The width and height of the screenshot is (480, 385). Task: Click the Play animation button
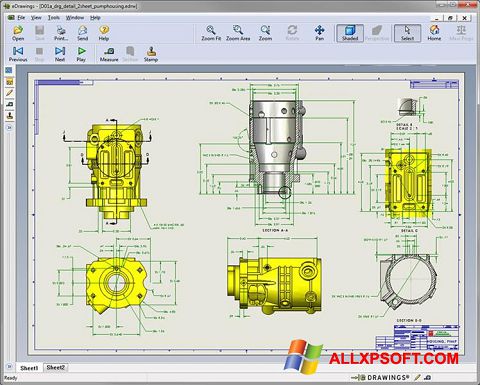(x=81, y=54)
